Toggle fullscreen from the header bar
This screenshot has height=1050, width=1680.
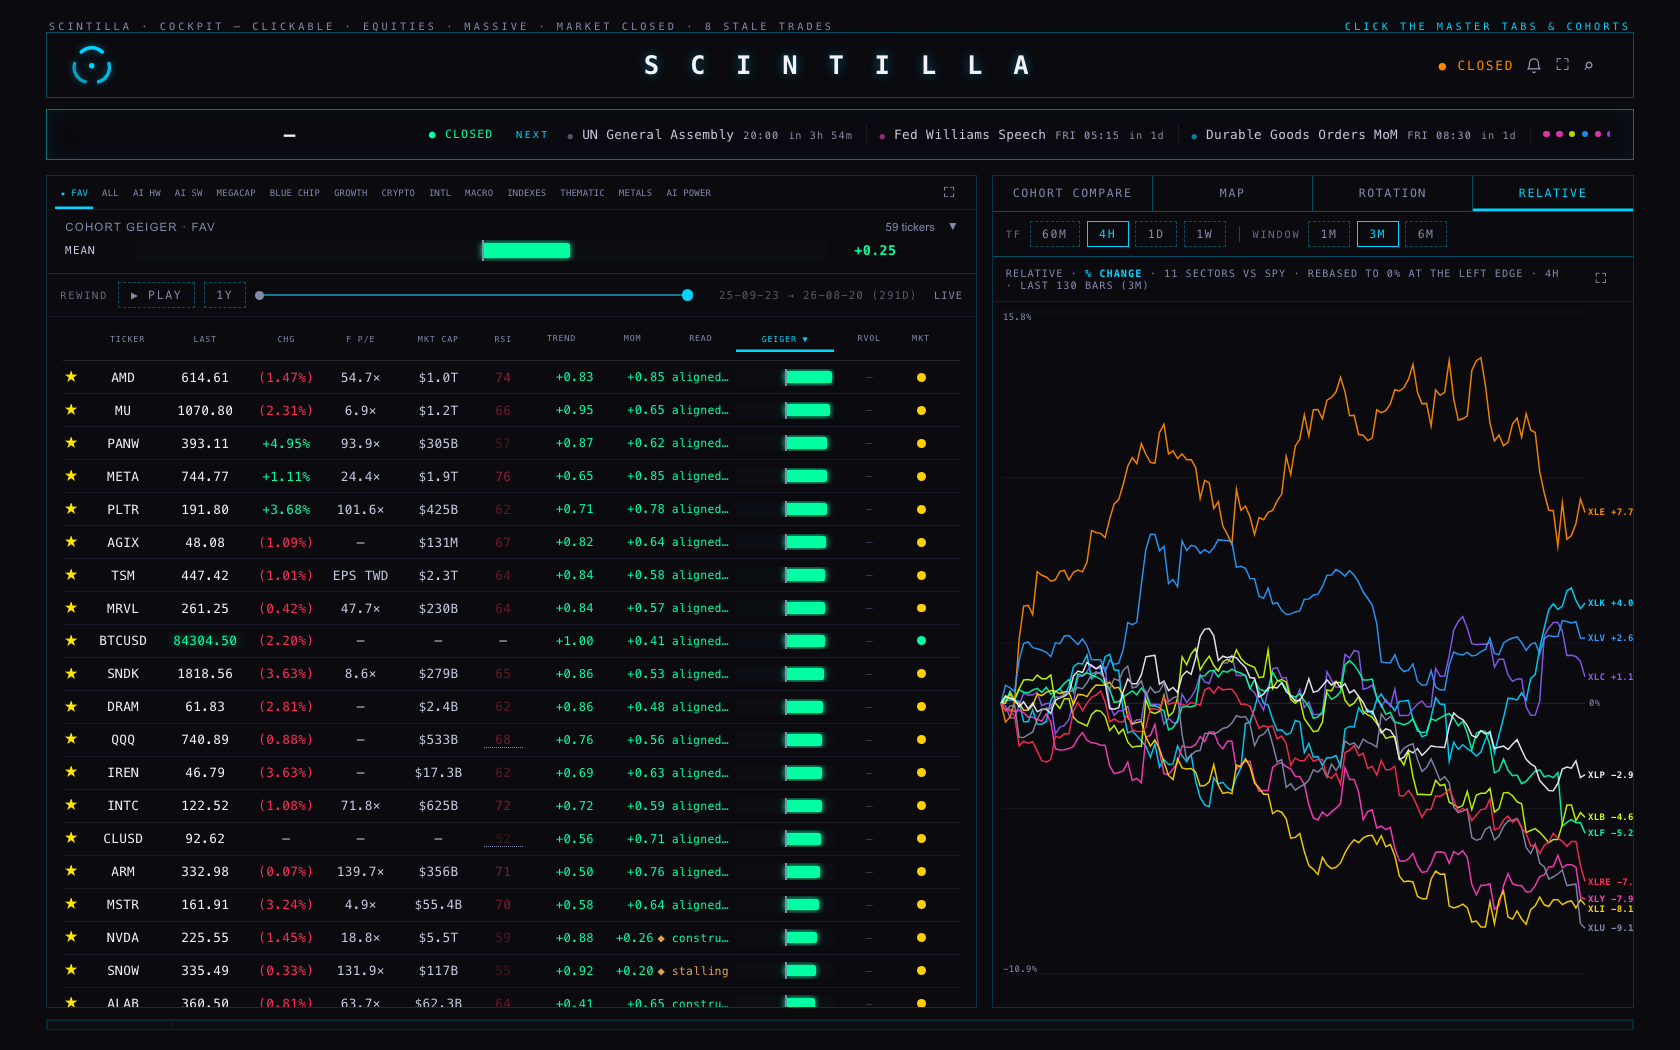(x=1562, y=64)
